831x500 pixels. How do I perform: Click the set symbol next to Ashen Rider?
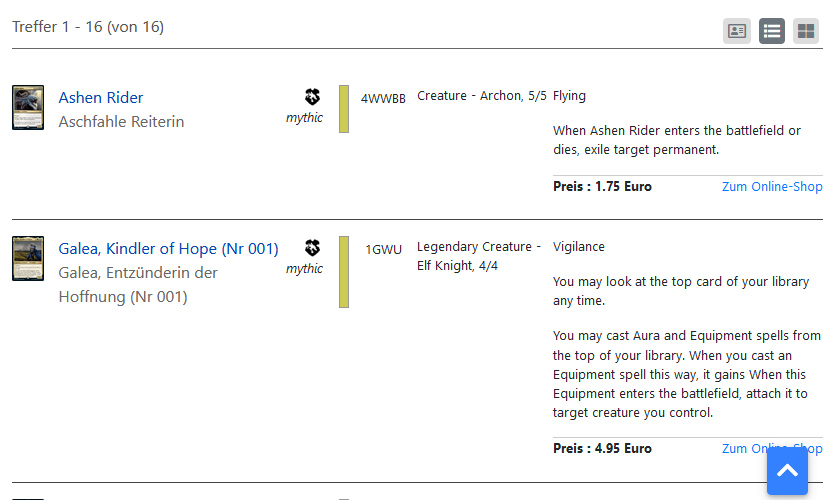[312, 97]
